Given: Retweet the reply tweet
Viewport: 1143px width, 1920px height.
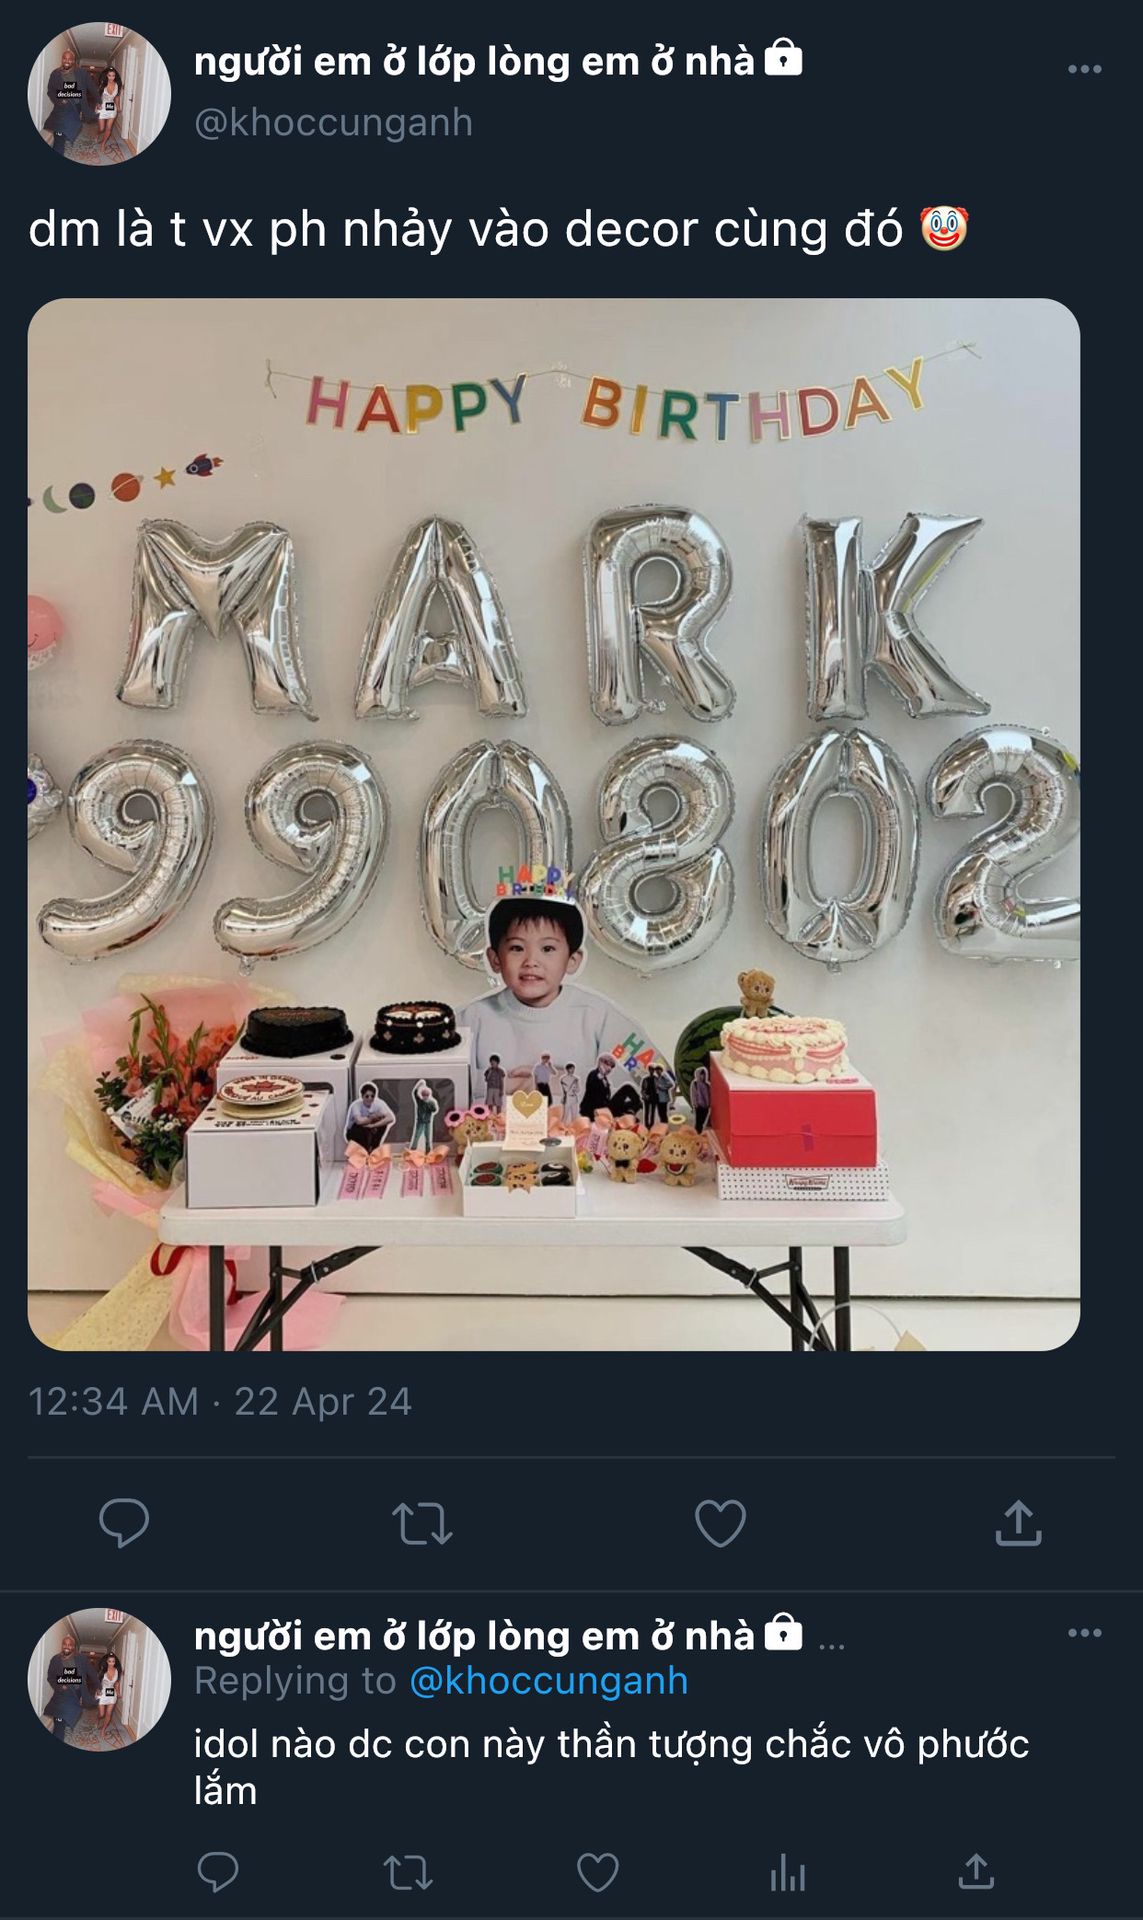Looking at the screenshot, I should click(408, 1872).
